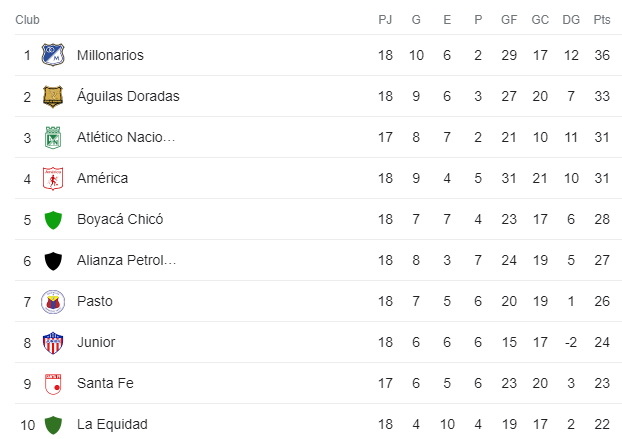Click the DG column header
This screenshot has height=439, width=622.
[x=571, y=19]
